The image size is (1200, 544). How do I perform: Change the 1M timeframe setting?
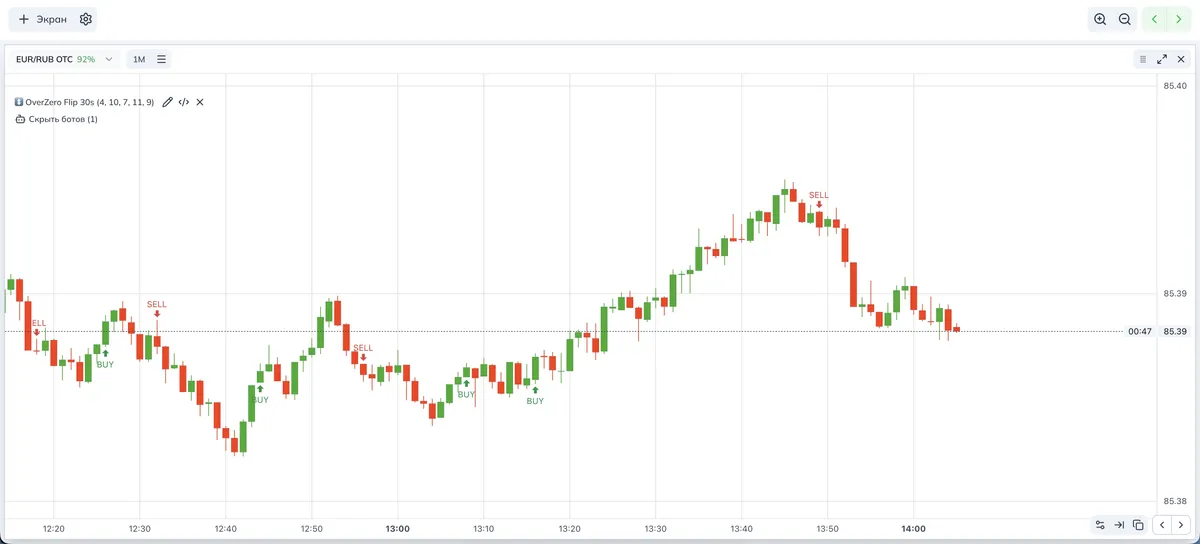tap(139, 59)
